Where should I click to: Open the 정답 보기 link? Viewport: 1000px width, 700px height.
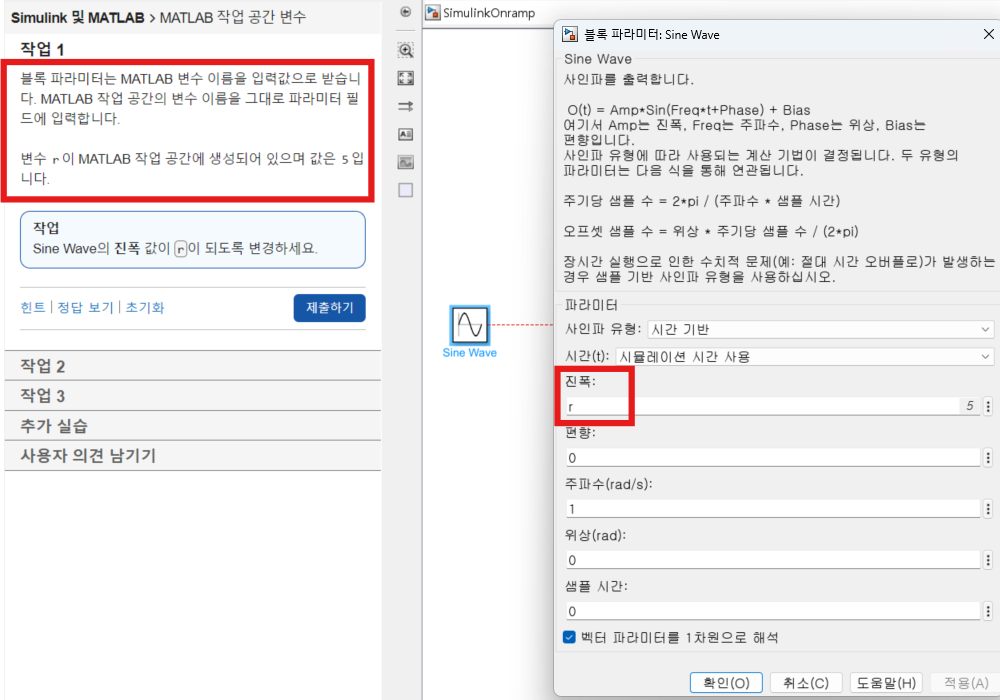(85, 307)
